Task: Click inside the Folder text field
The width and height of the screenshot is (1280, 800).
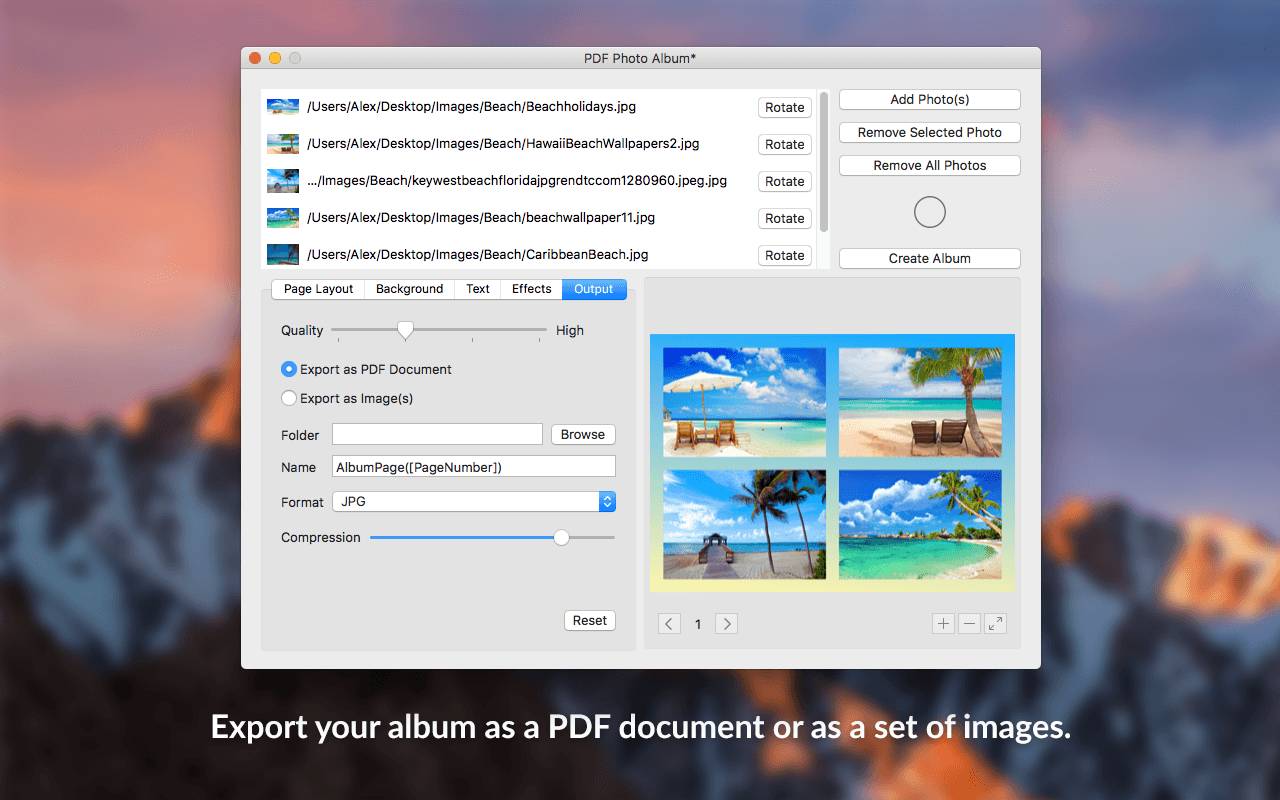Action: click(437, 434)
